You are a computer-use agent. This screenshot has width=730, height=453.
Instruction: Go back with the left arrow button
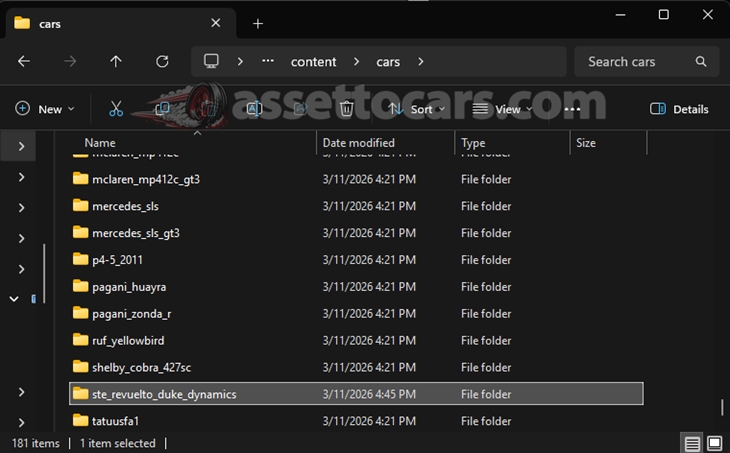[x=24, y=61]
